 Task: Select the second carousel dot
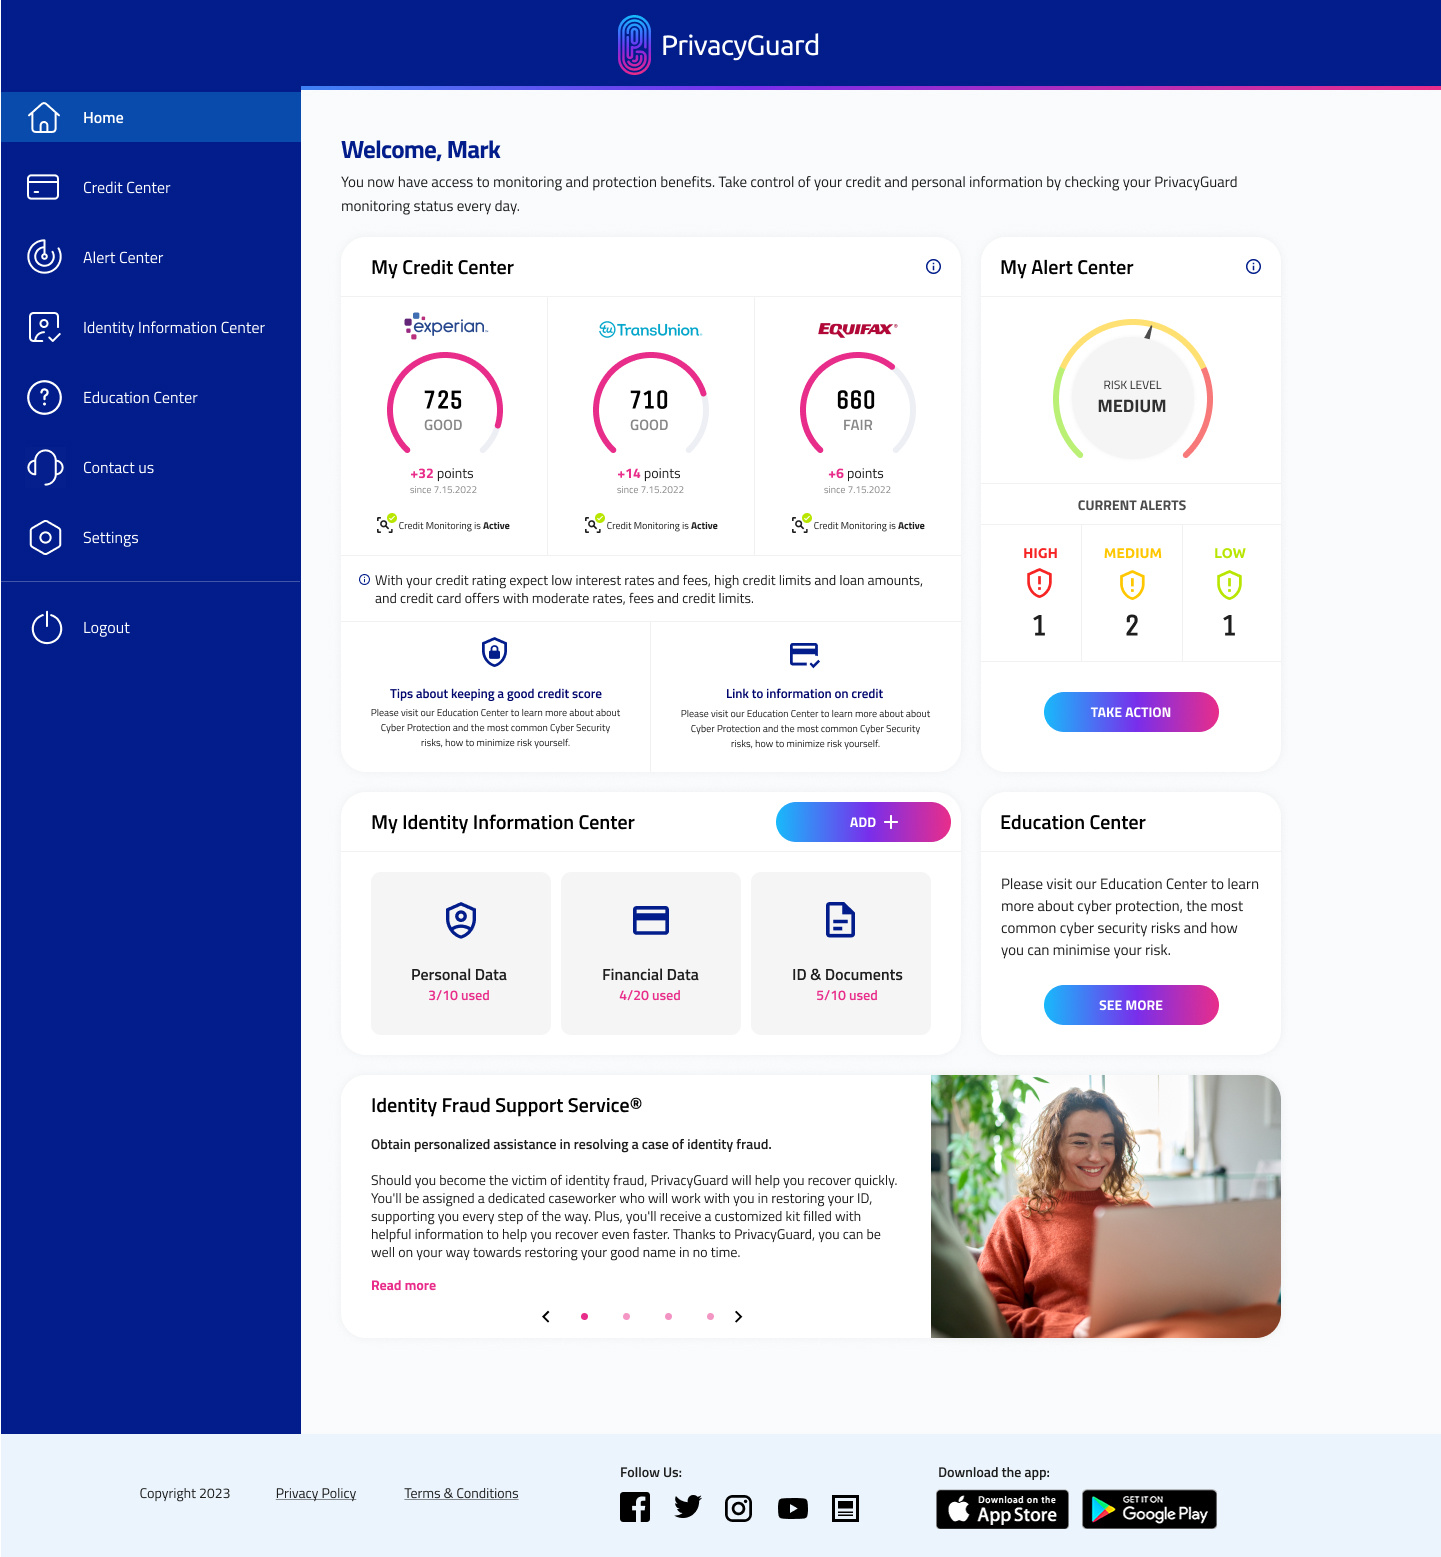626,1317
